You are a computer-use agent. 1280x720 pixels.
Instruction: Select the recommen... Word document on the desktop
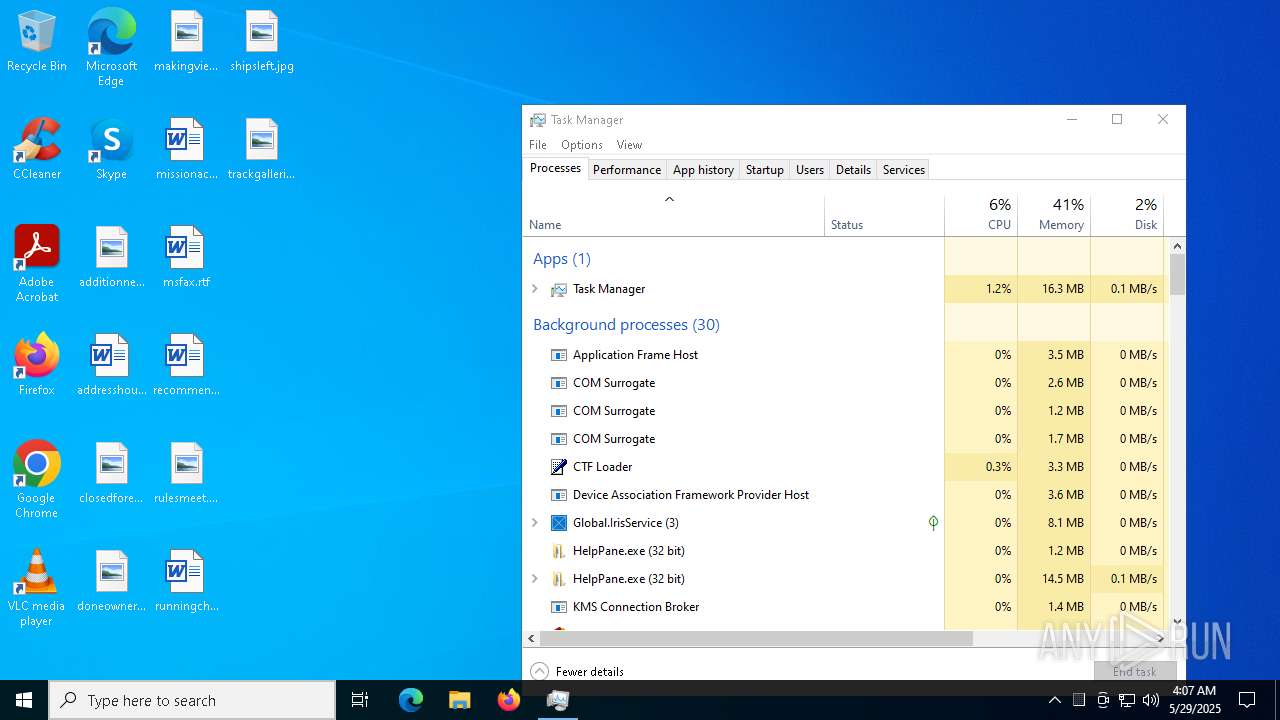[186, 366]
